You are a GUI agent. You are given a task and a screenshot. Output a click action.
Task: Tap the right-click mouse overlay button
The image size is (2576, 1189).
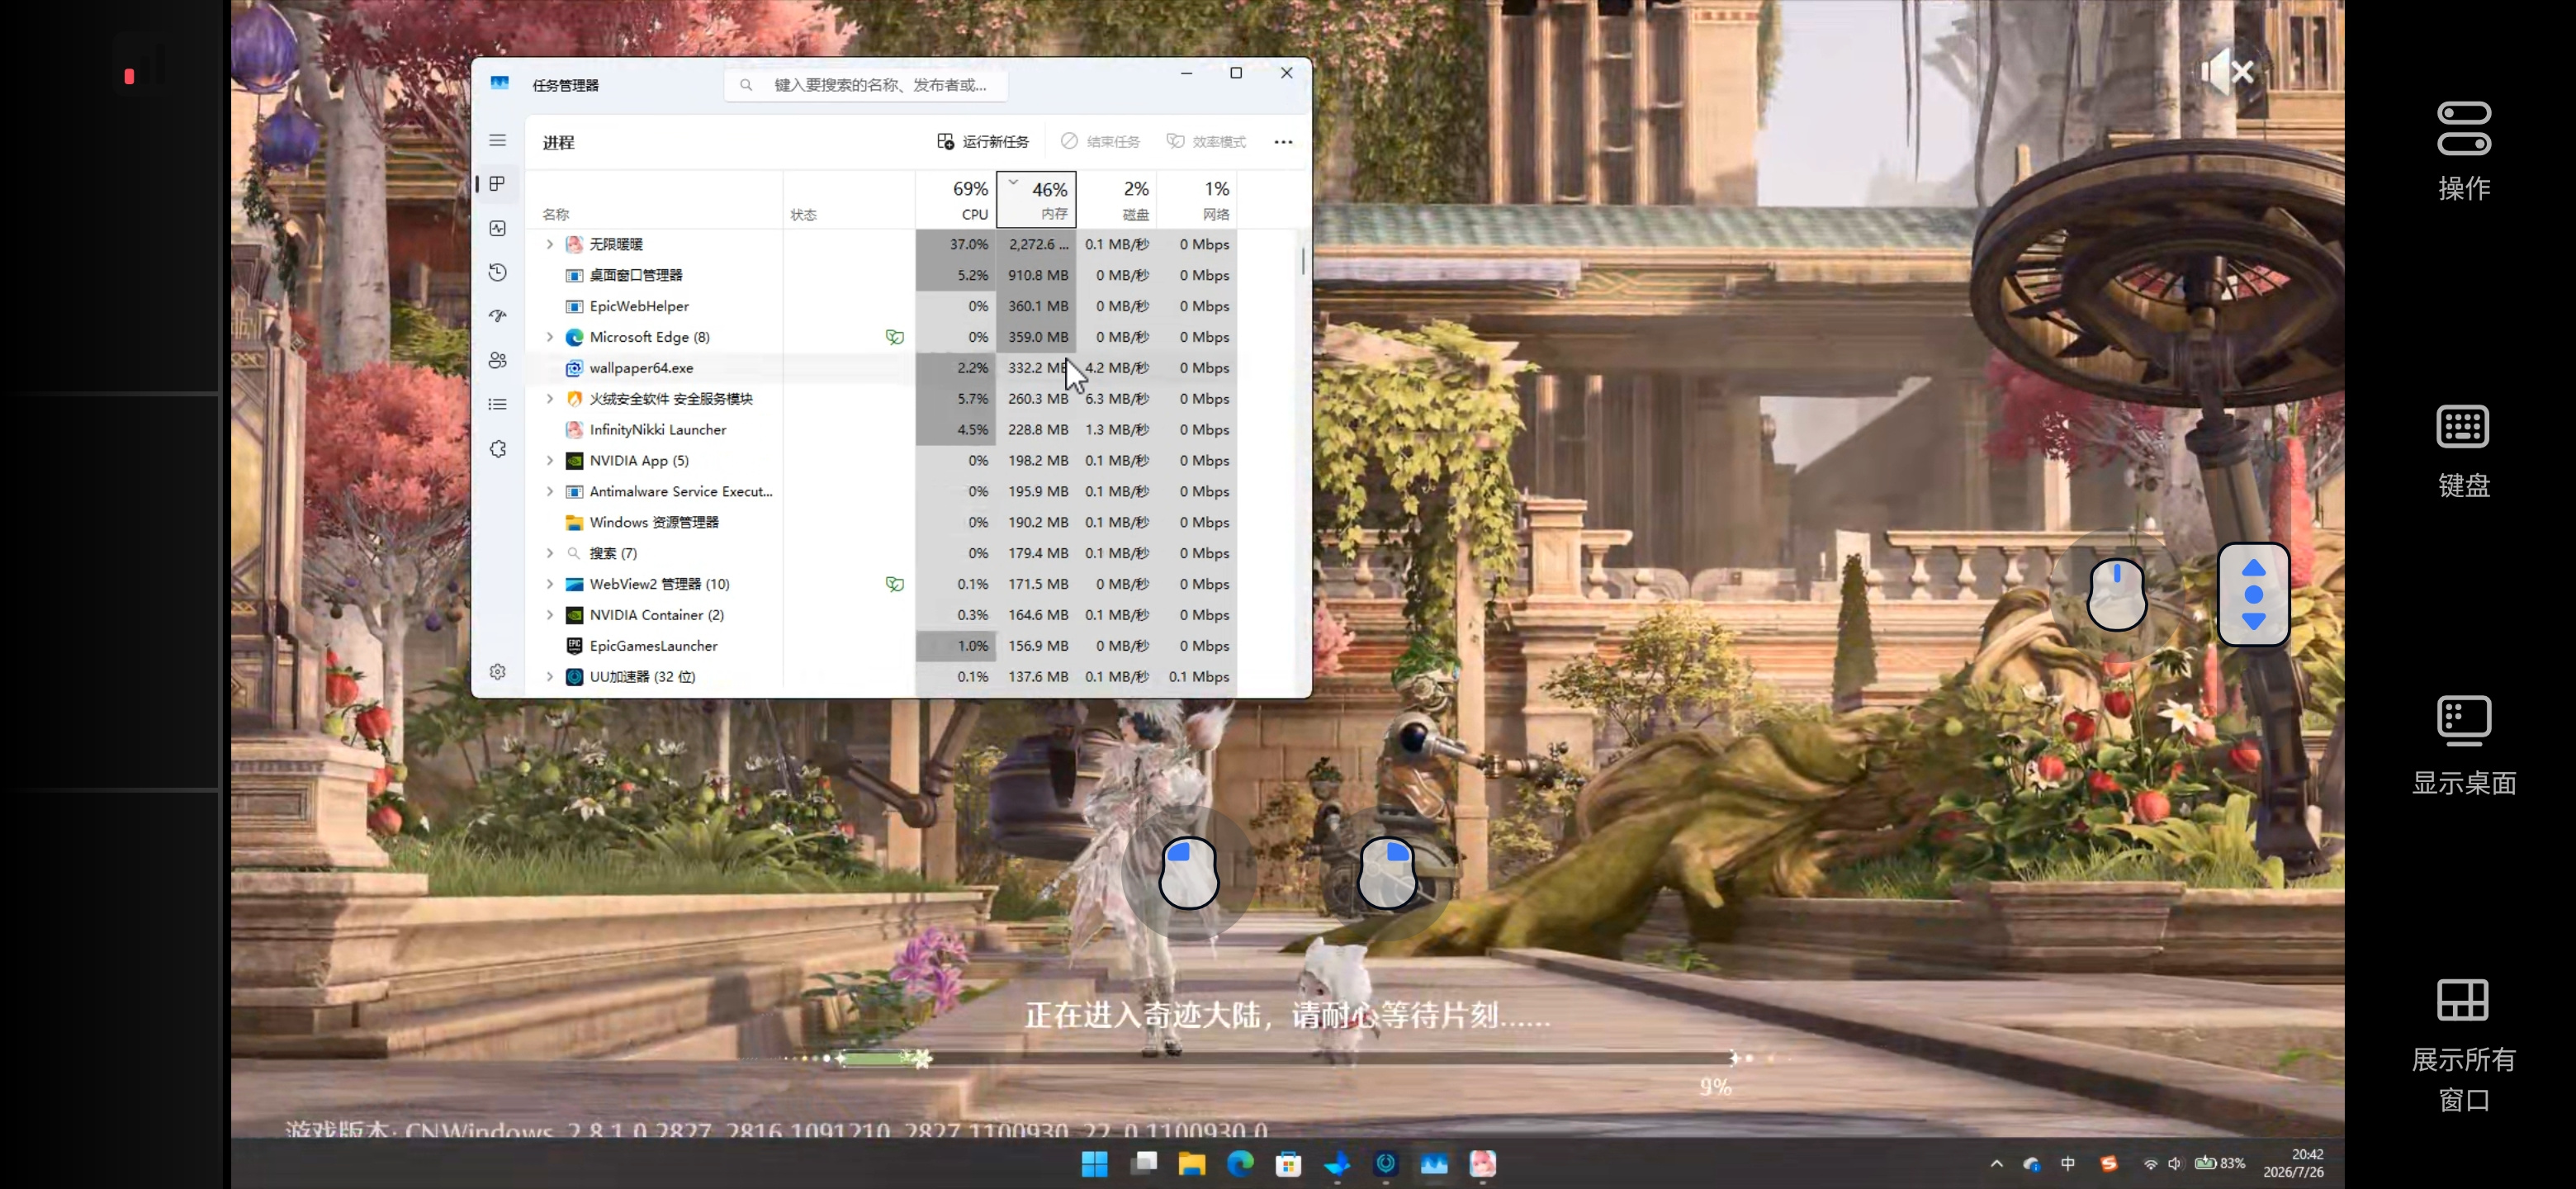[x=1386, y=872]
